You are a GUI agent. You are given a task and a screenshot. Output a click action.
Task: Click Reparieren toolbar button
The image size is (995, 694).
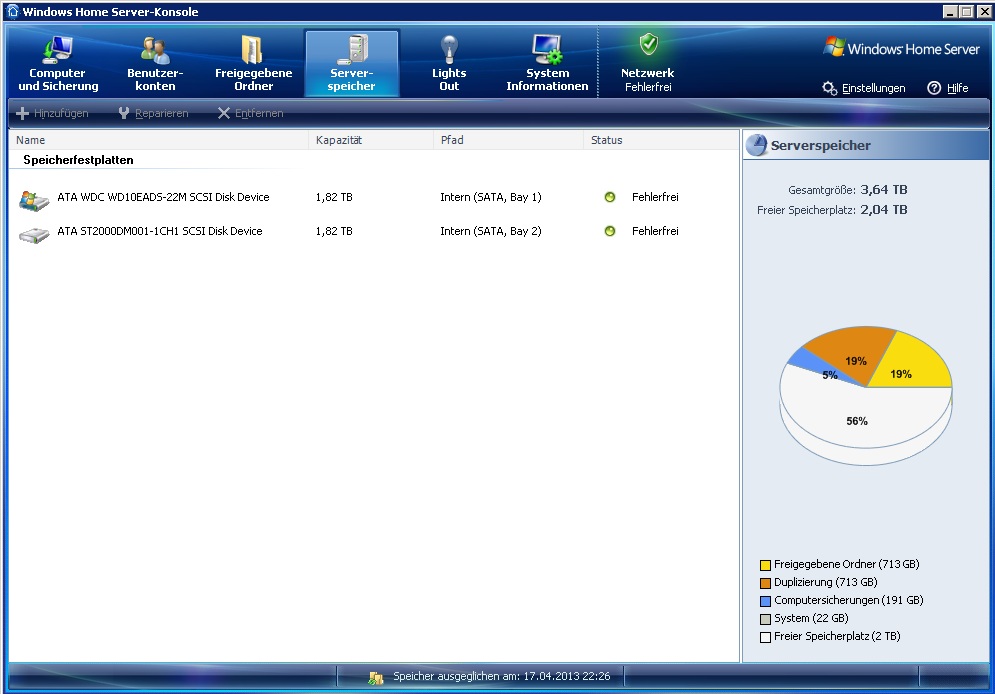[154, 114]
